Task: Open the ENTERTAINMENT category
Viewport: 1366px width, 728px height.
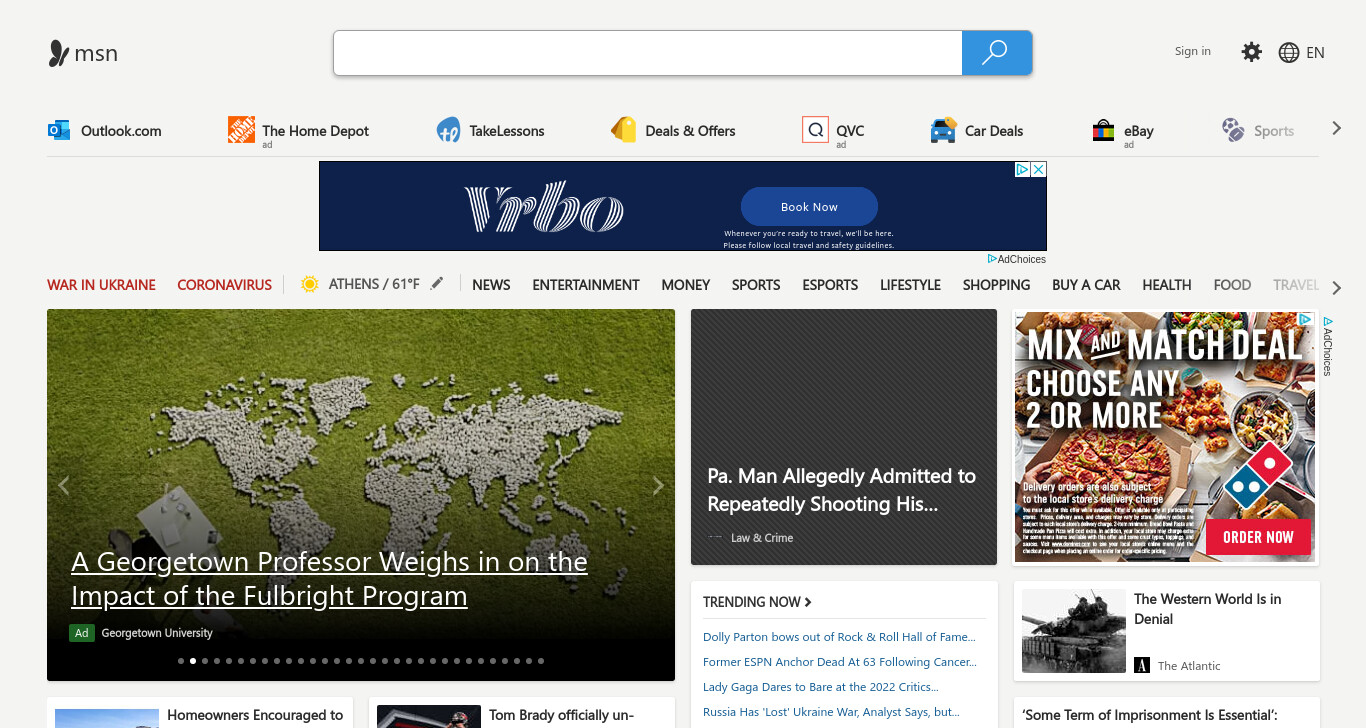Action: click(586, 285)
